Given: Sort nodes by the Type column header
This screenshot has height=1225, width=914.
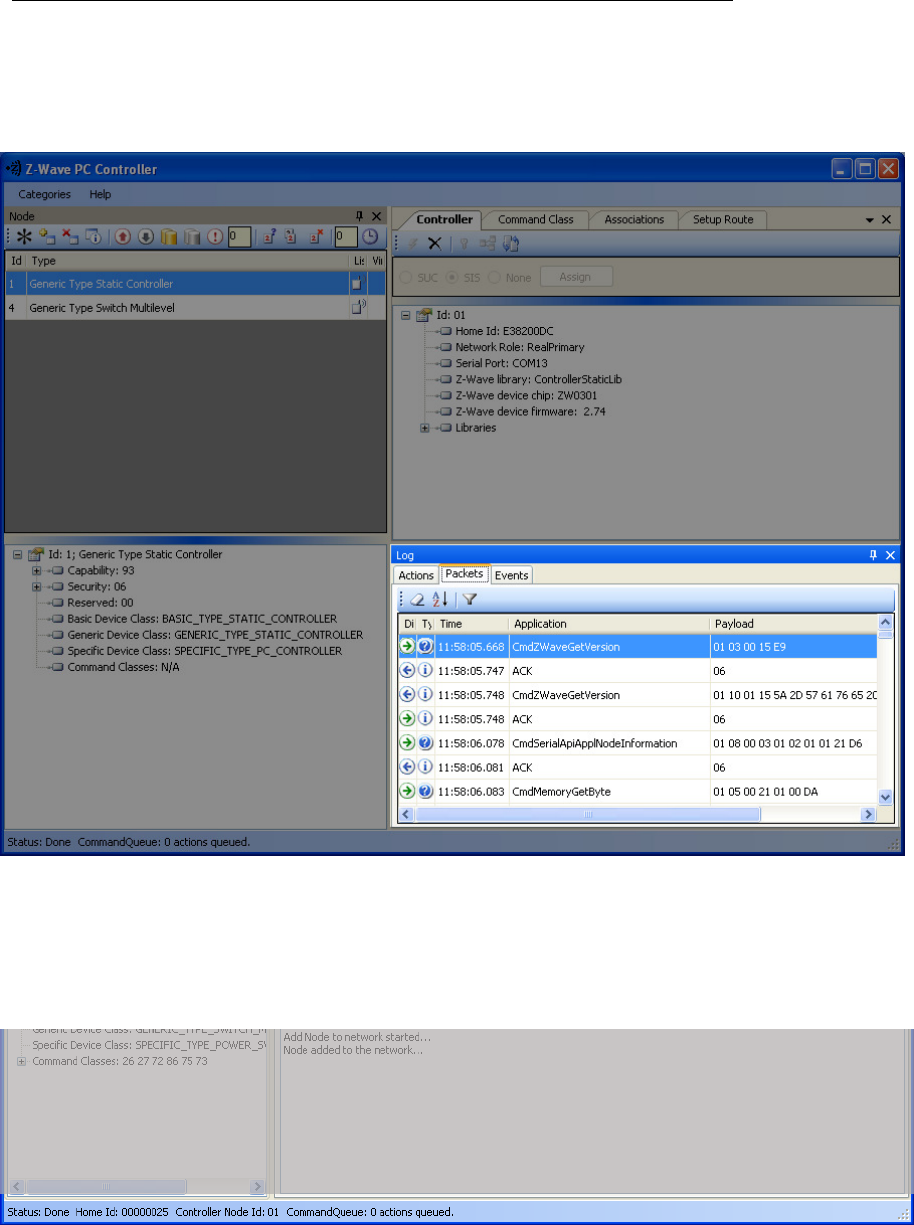Looking at the screenshot, I should (x=186, y=260).
